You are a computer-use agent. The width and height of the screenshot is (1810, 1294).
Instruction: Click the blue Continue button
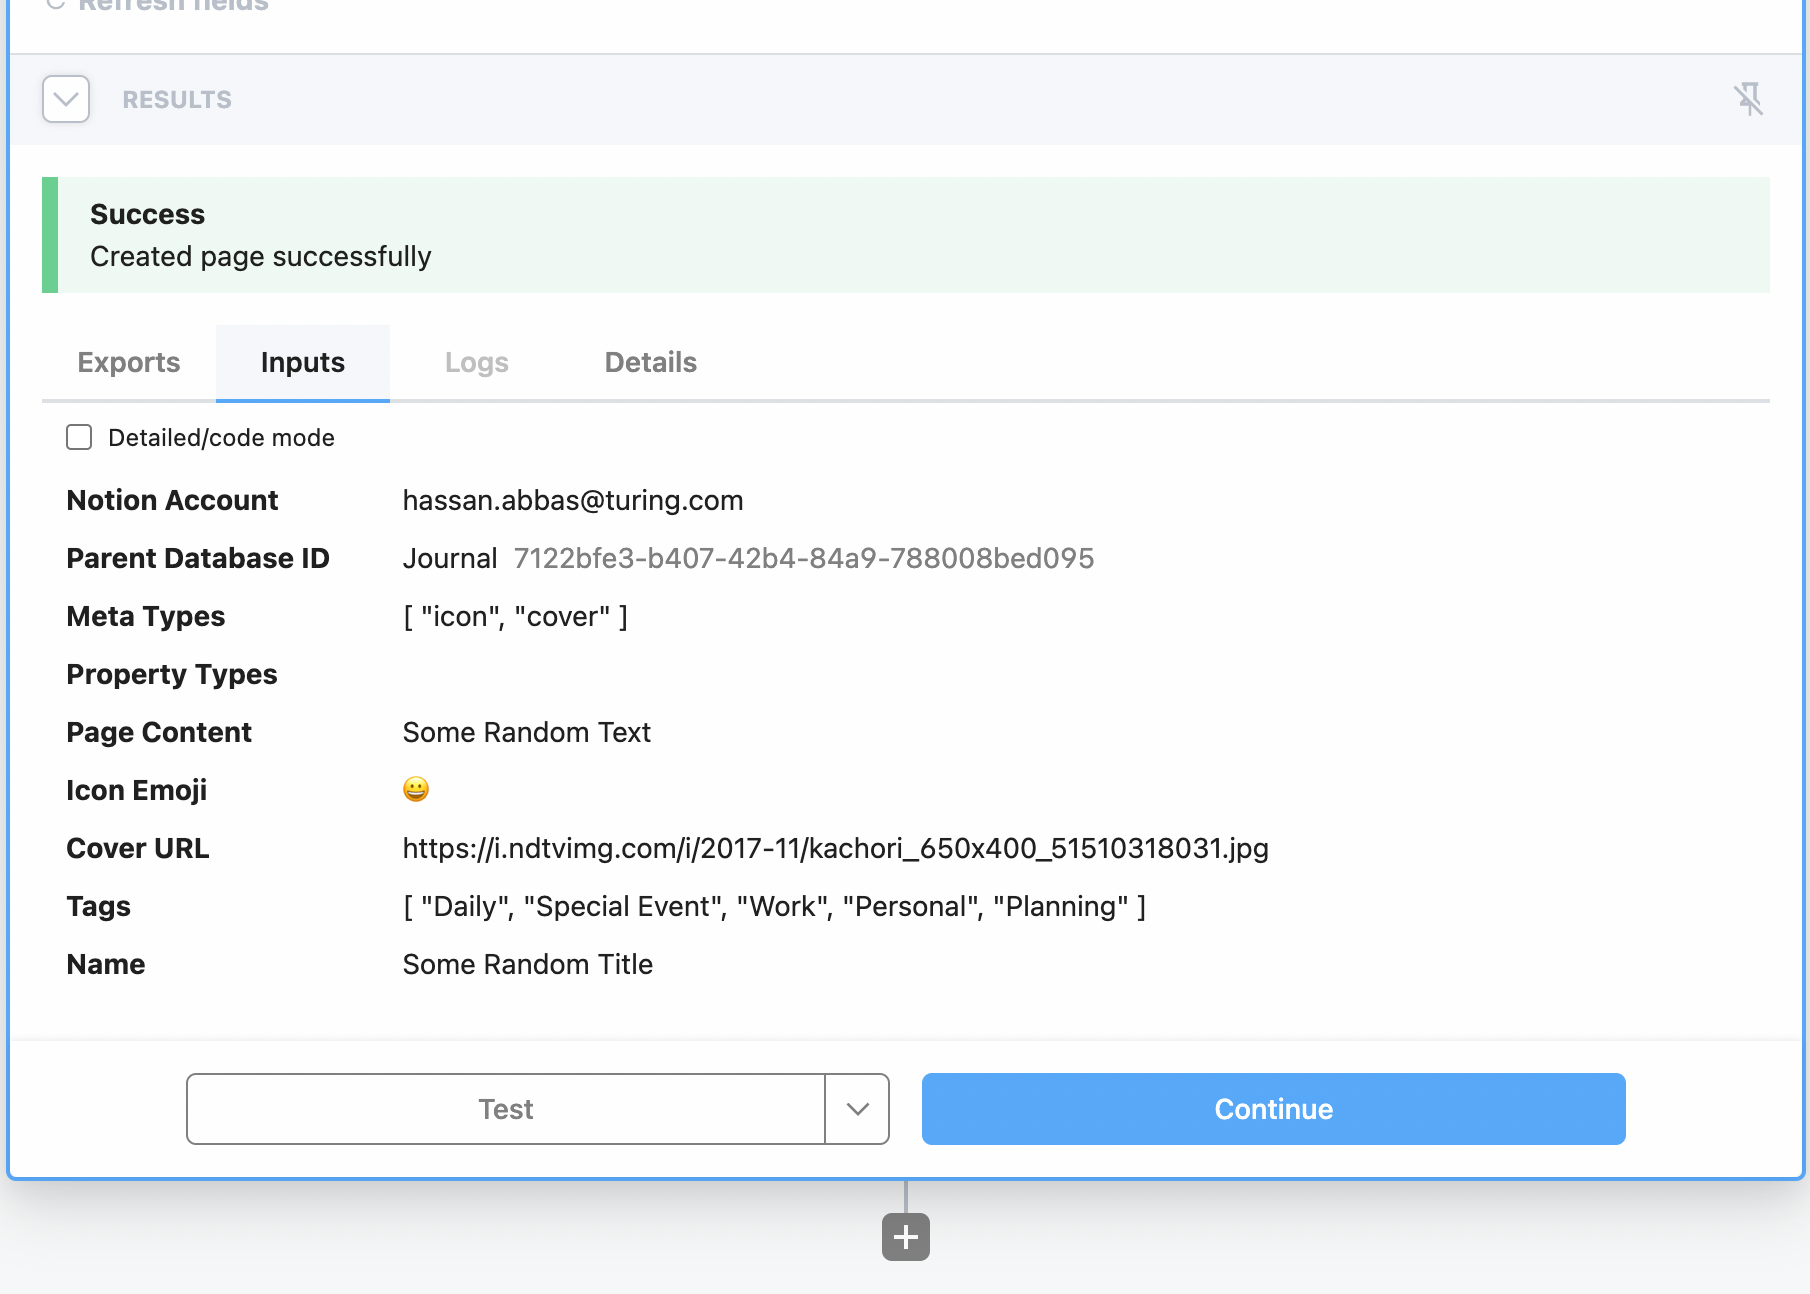point(1273,1109)
